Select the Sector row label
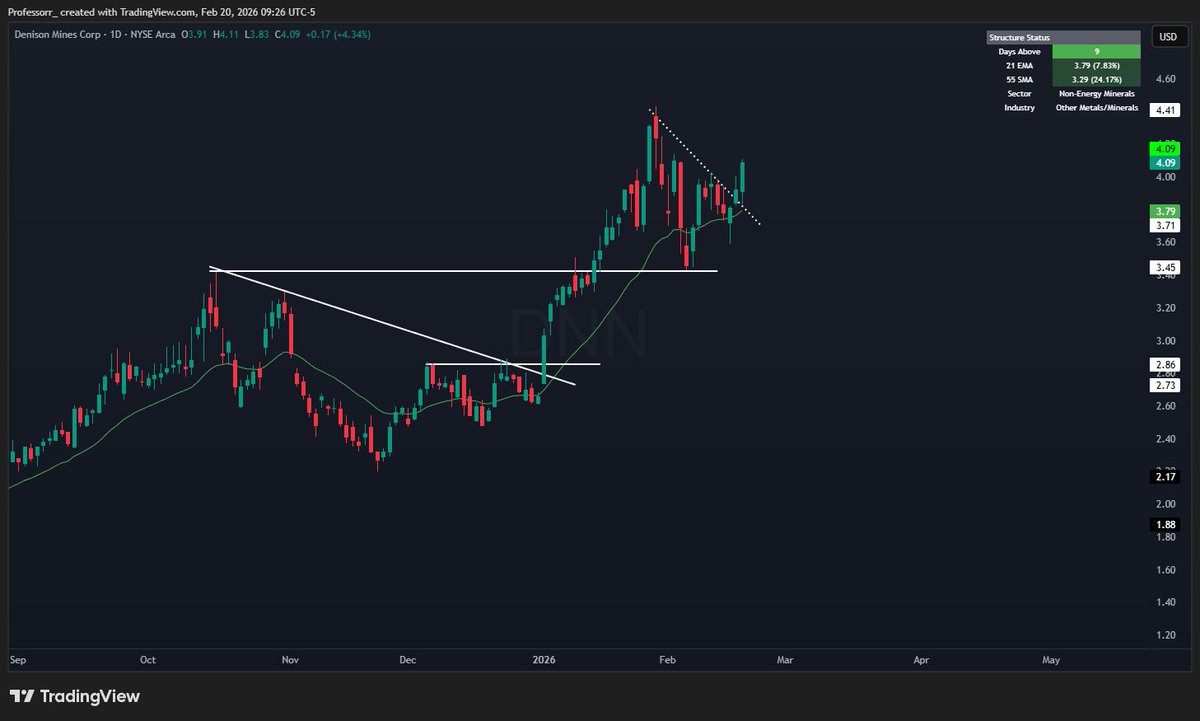The image size is (1200, 721). coord(1018,92)
